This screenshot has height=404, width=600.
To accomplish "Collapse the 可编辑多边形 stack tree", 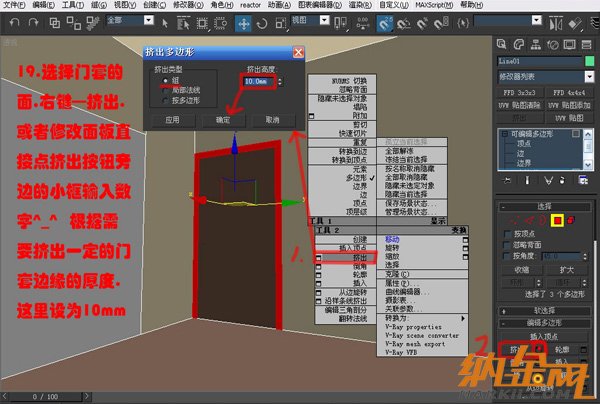I will (x=505, y=134).
